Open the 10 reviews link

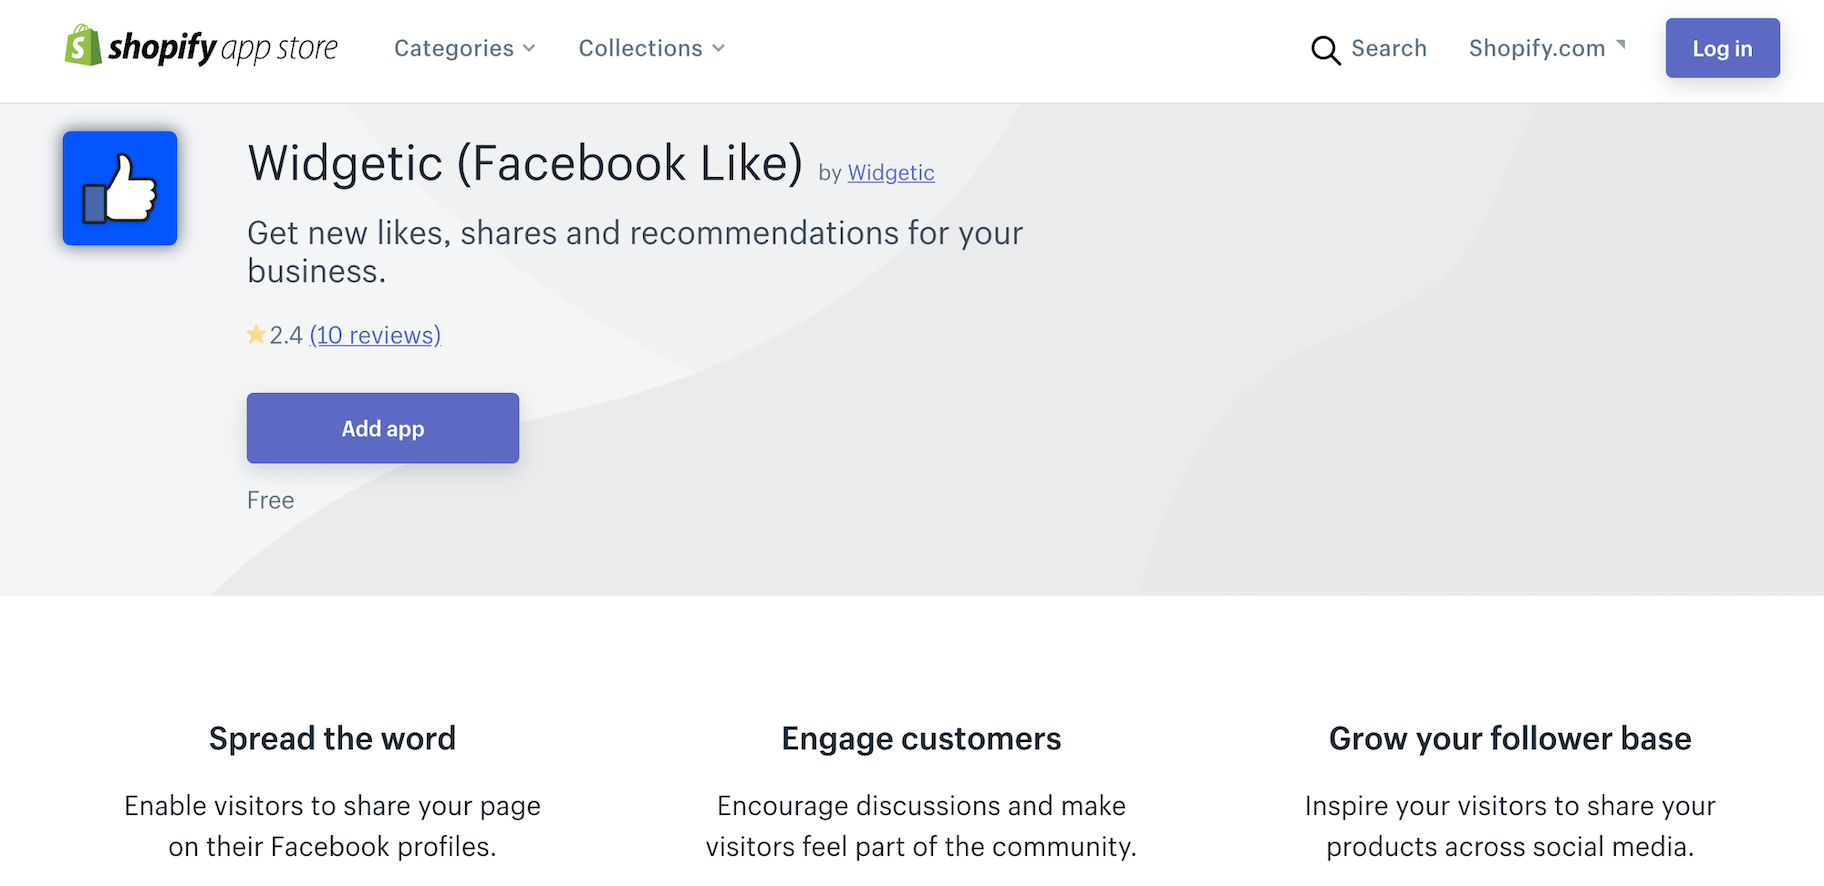pyautogui.click(x=375, y=334)
